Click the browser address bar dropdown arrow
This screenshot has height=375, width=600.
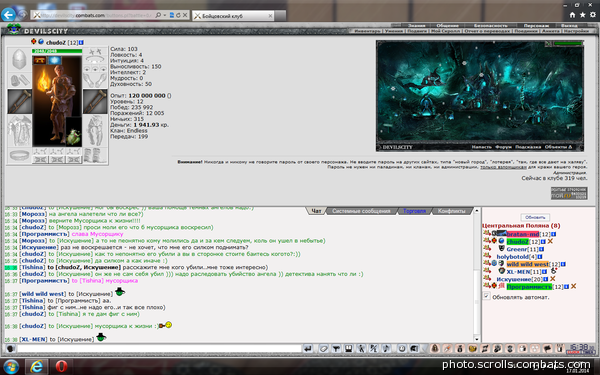(x=165, y=15)
